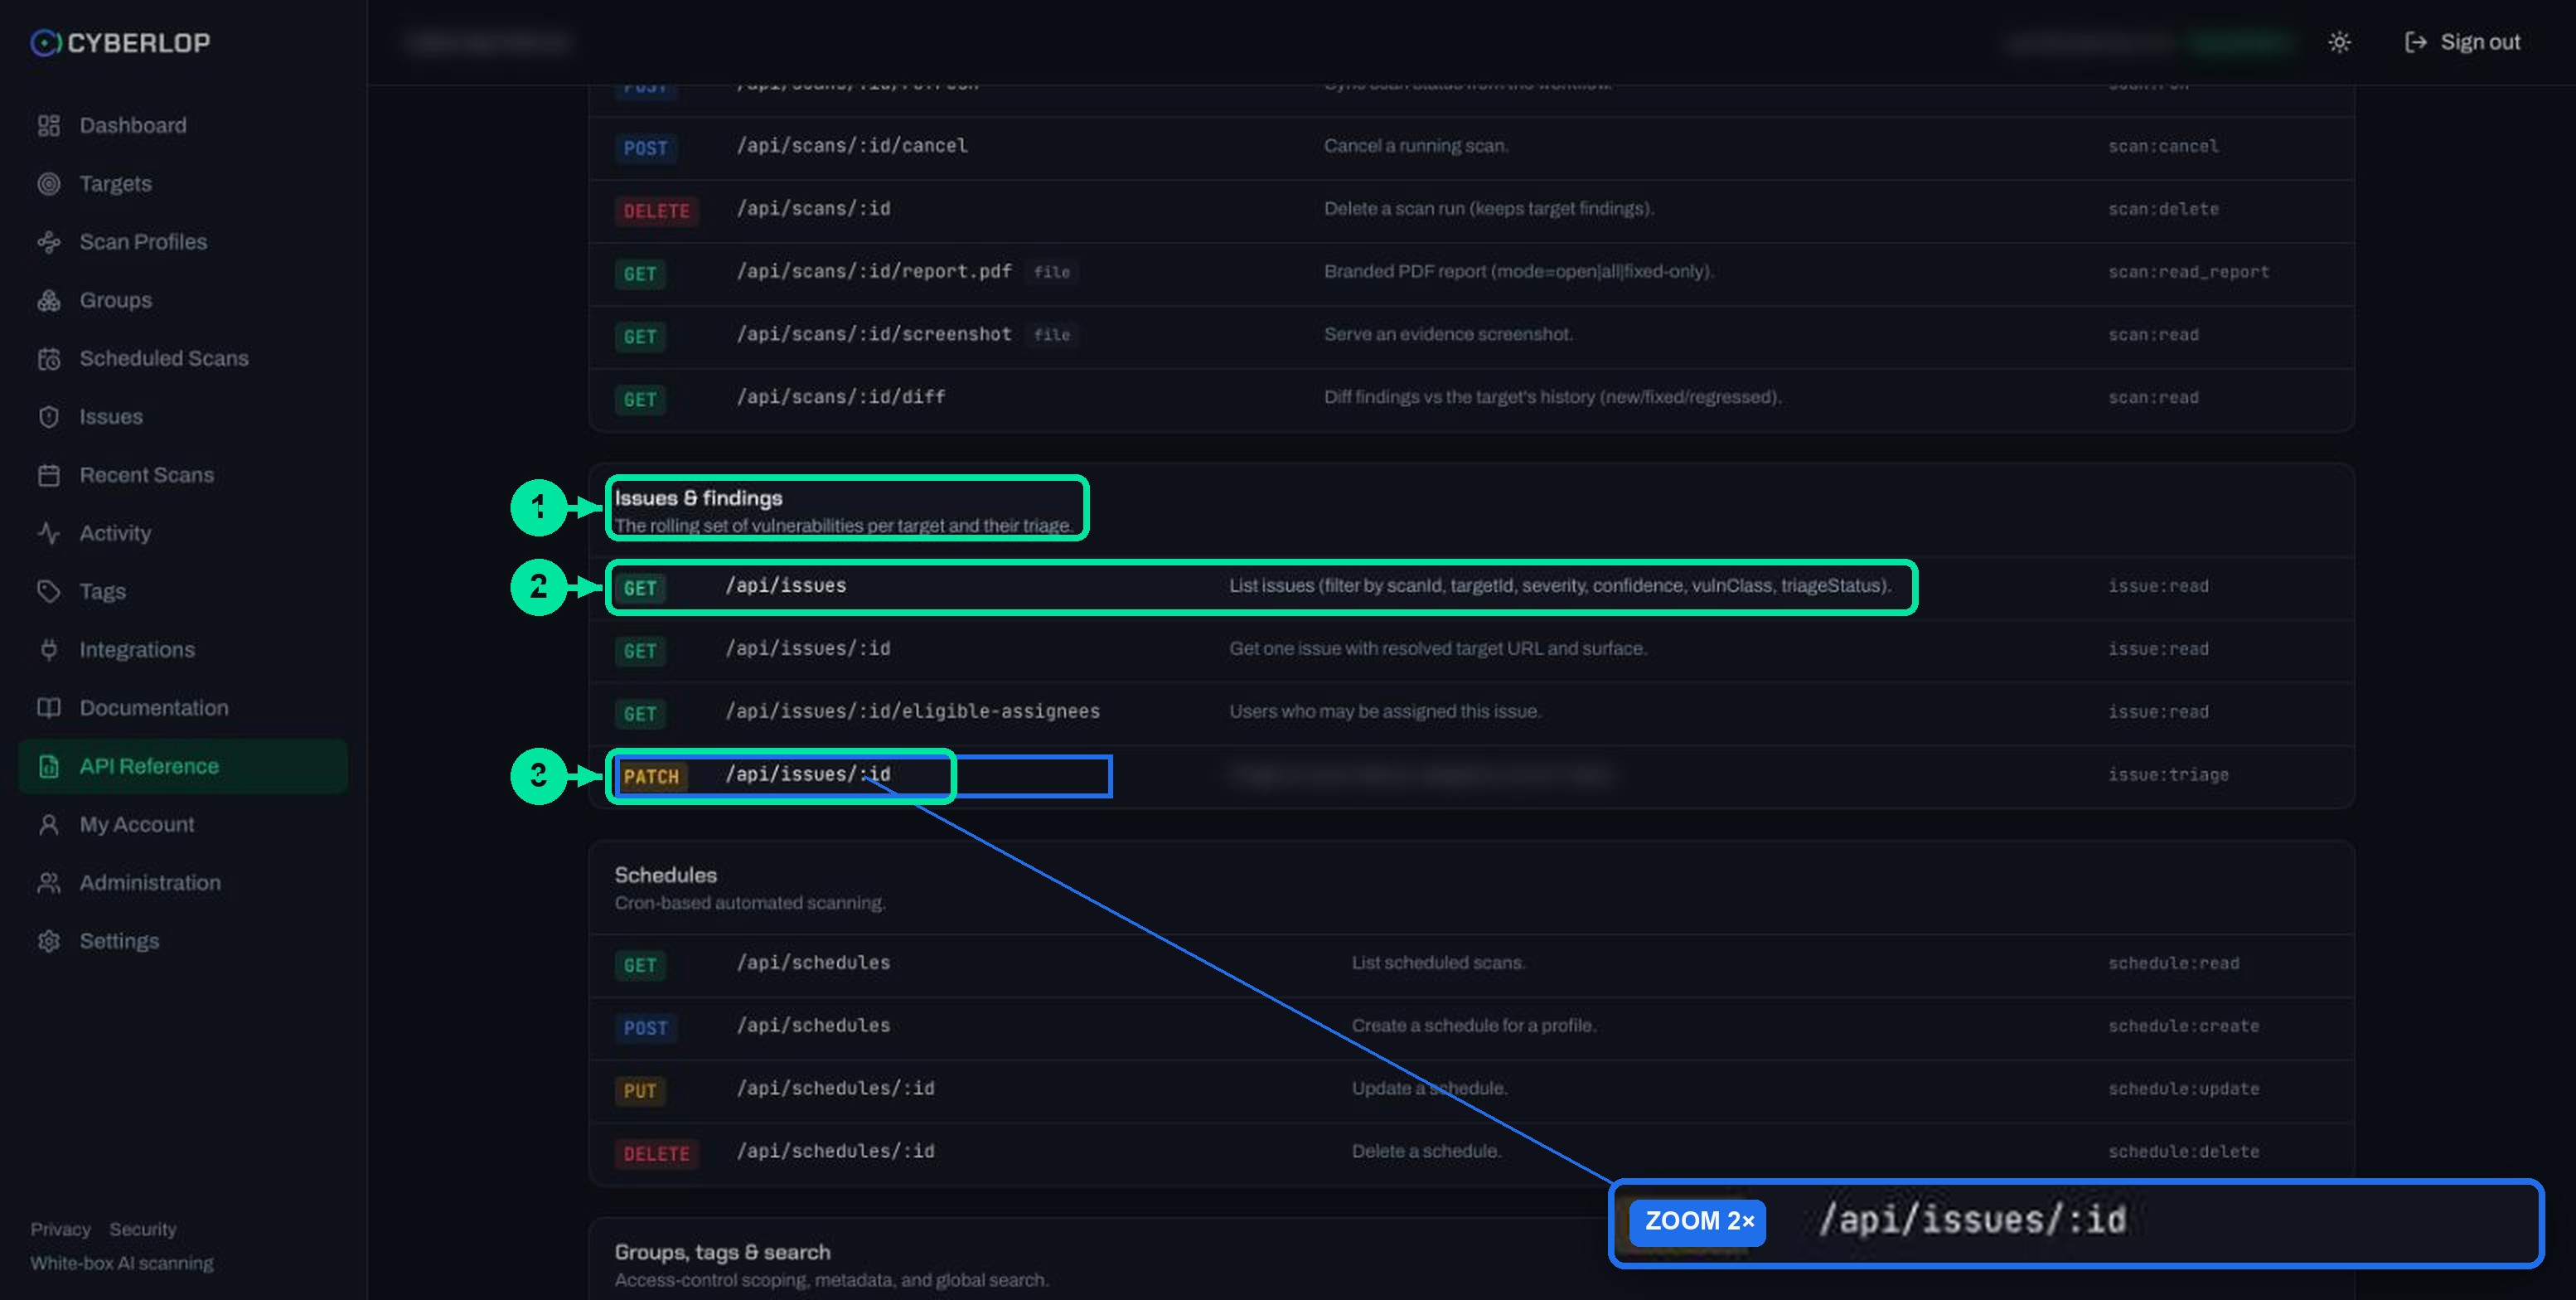Click the PUT badge for /api/schedules/:id
Viewport: 2576px width, 1300px height.
click(x=640, y=1090)
